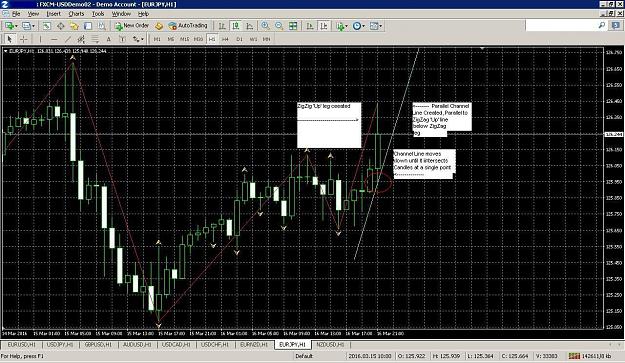Open the View menu
625x363 pixels.
[33, 14]
